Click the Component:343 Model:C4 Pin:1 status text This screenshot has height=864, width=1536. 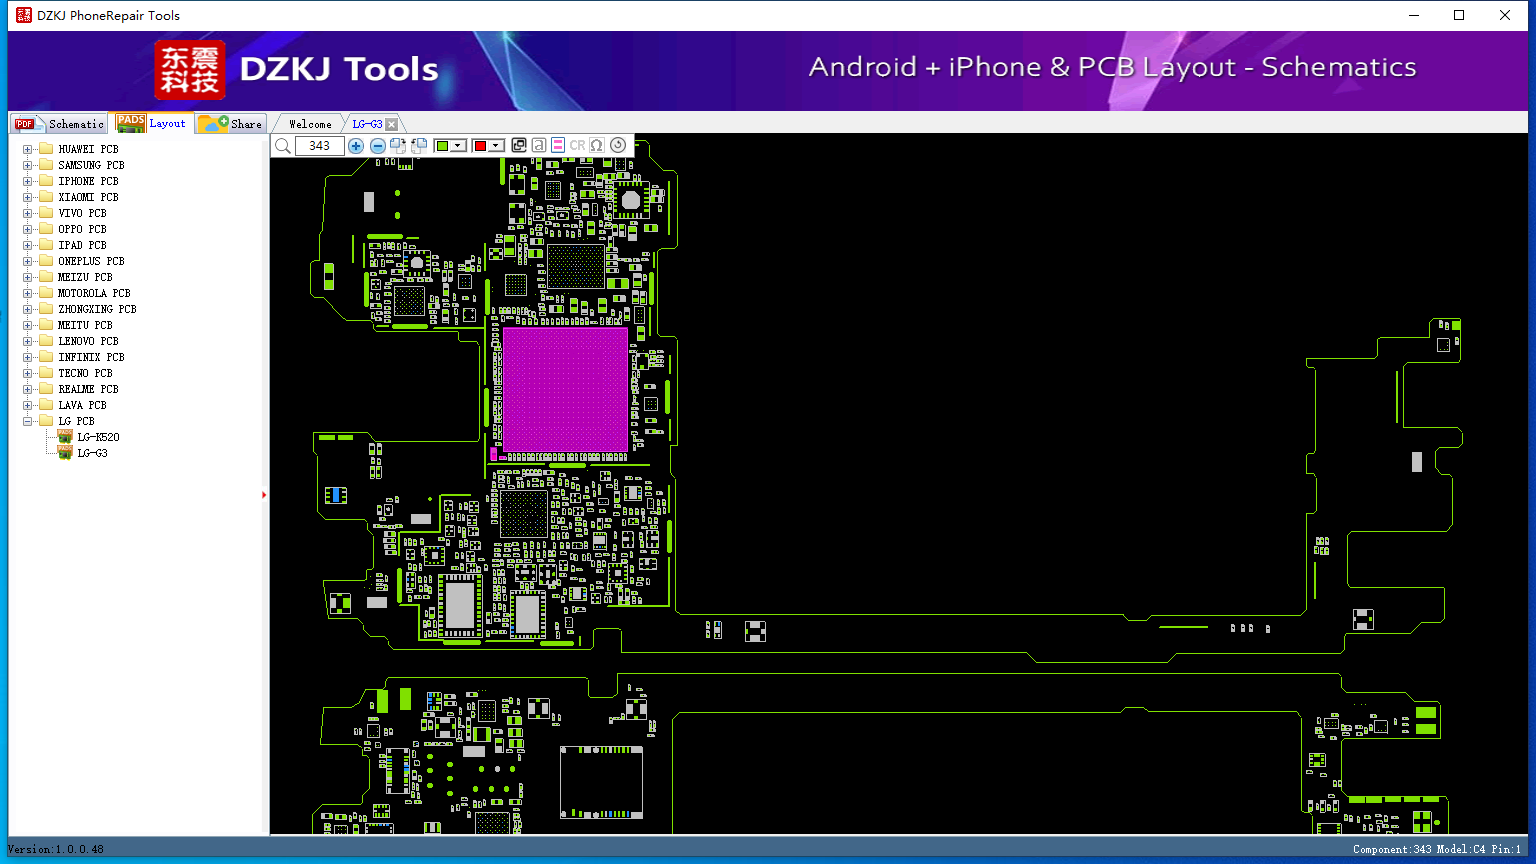click(1437, 849)
